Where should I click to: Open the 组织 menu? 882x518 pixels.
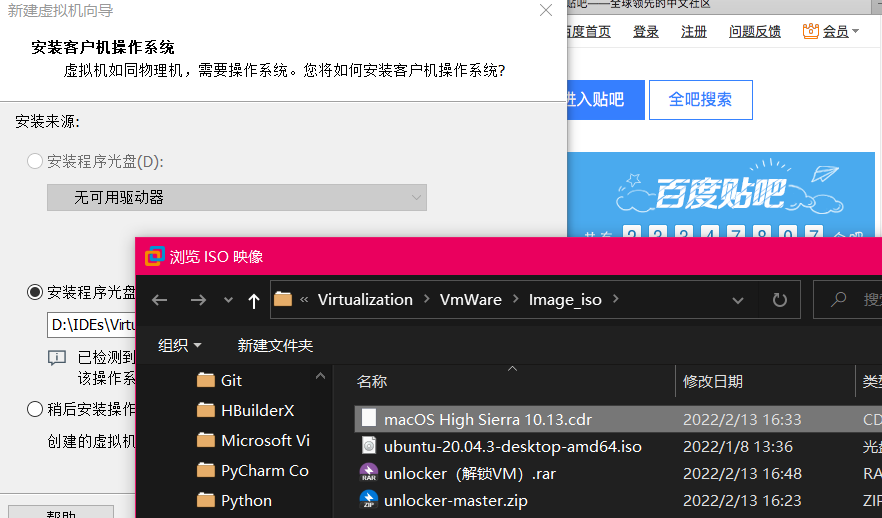coord(179,345)
